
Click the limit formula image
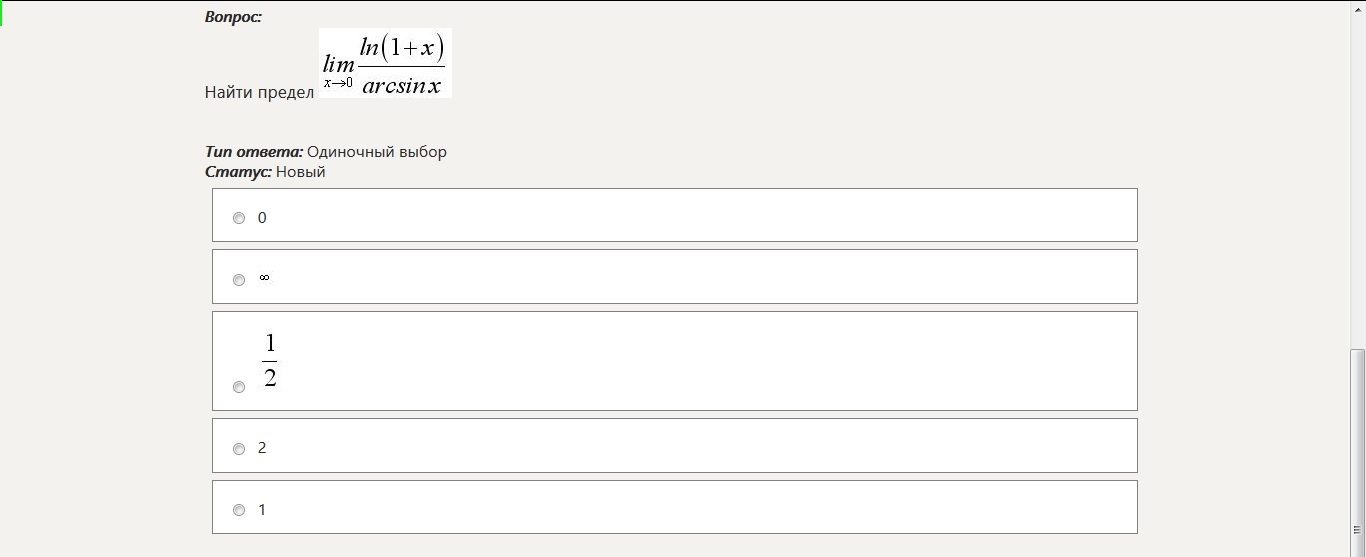(x=385, y=63)
